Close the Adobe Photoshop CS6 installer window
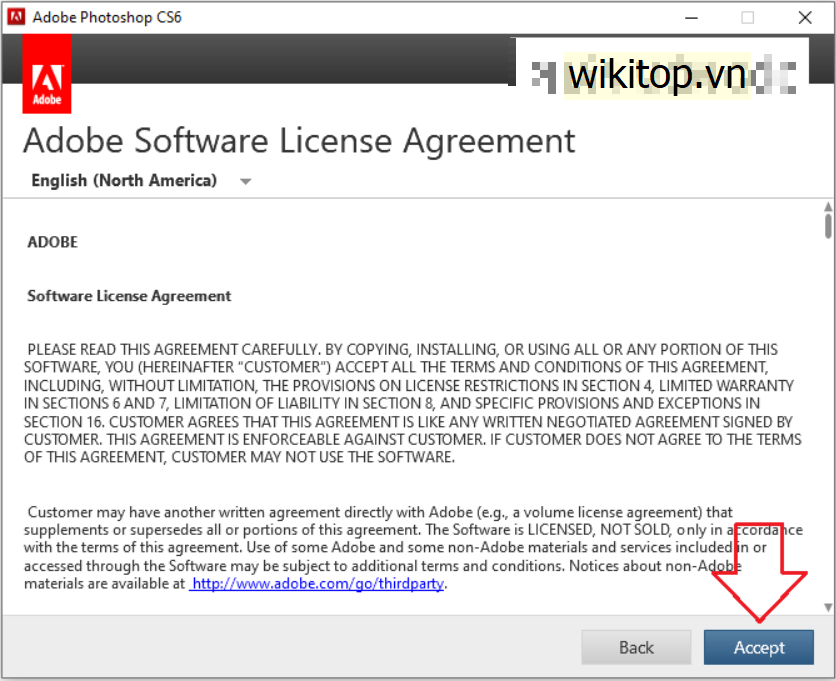 [805, 17]
